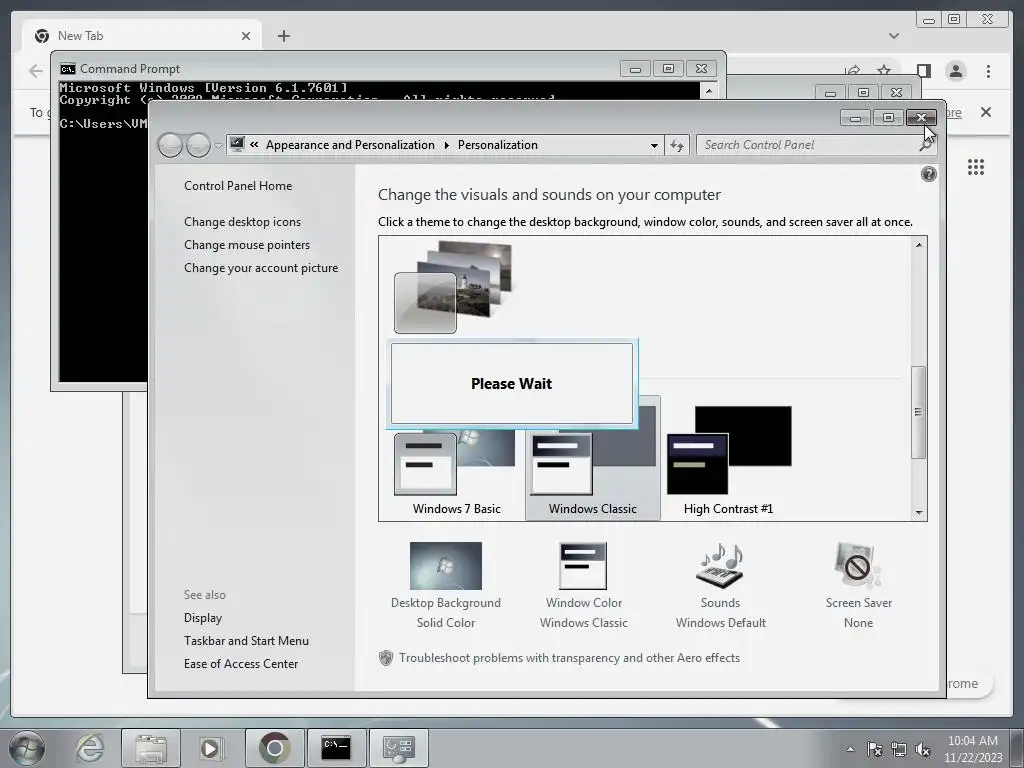
Task: Launch Internet Explorer from taskbar
Action: click(89, 748)
